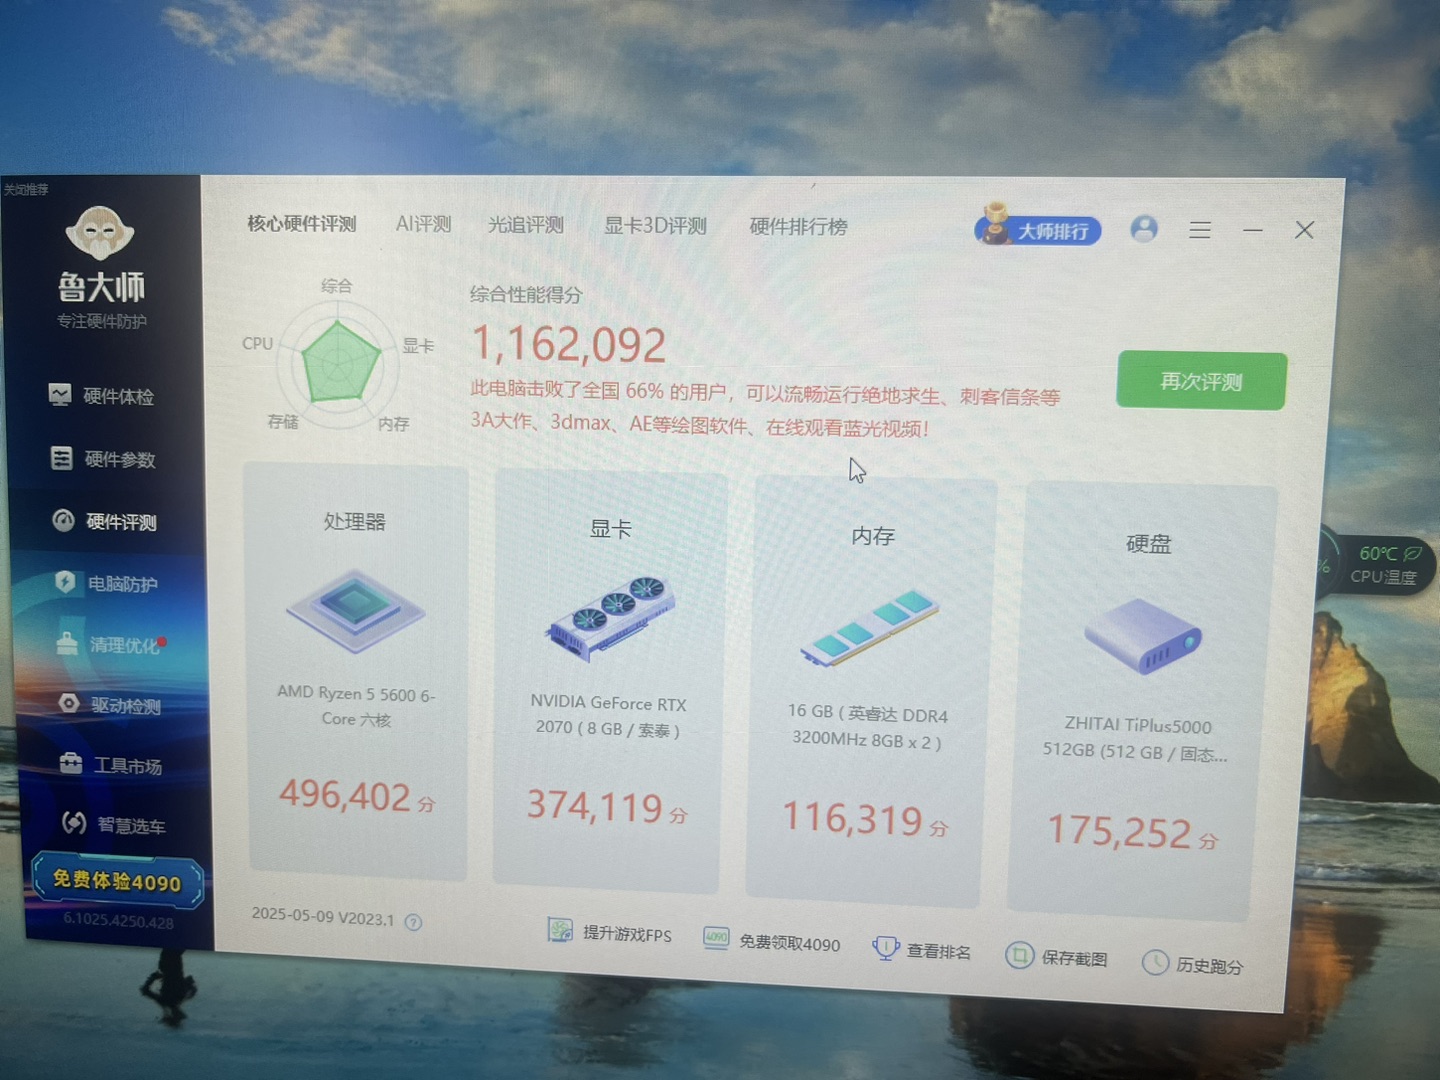Switch to the AI评测 tab
The height and width of the screenshot is (1080, 1440).
tap(423, 224)
